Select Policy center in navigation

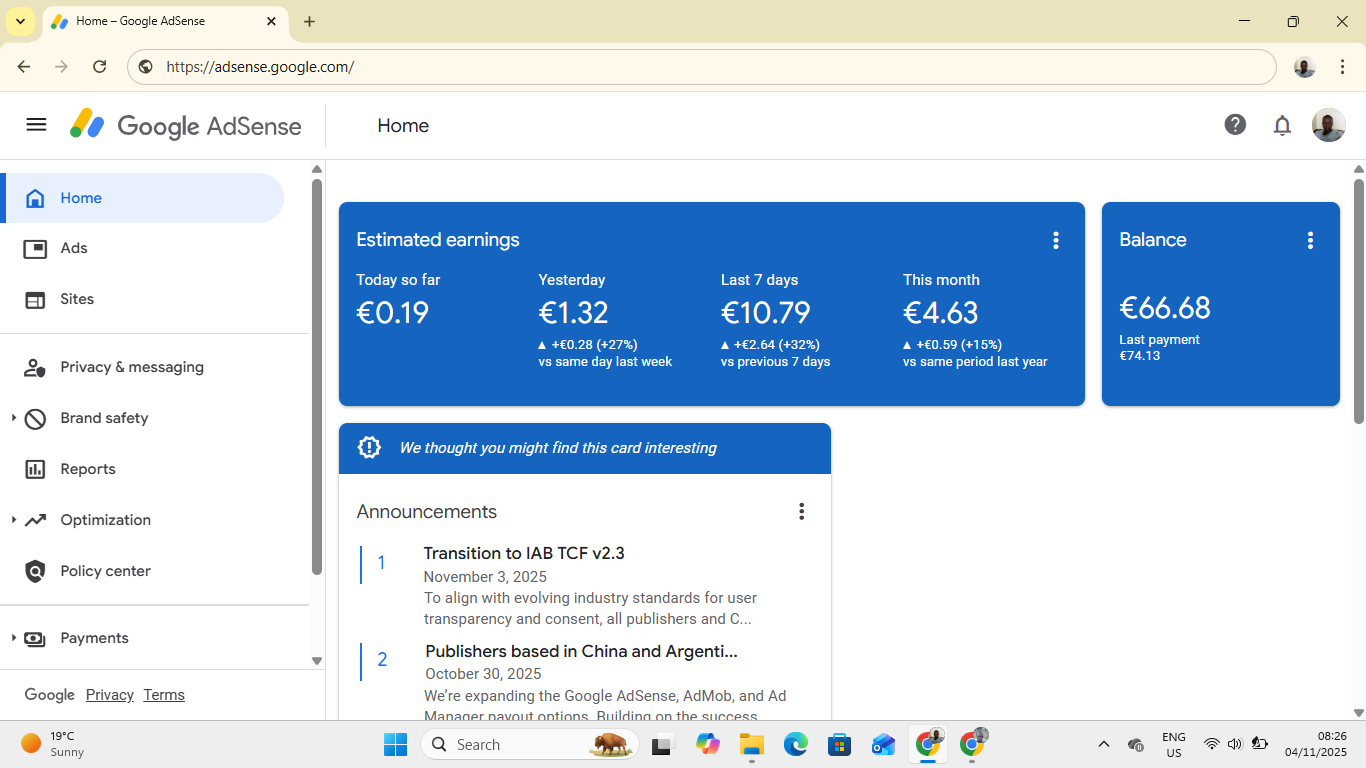pos(105,571)
